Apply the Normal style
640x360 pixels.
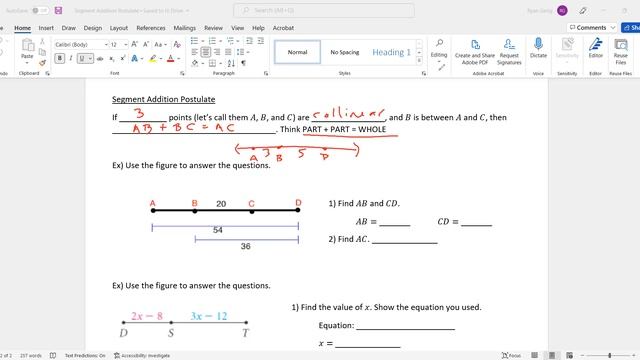[x=297, y=52]
